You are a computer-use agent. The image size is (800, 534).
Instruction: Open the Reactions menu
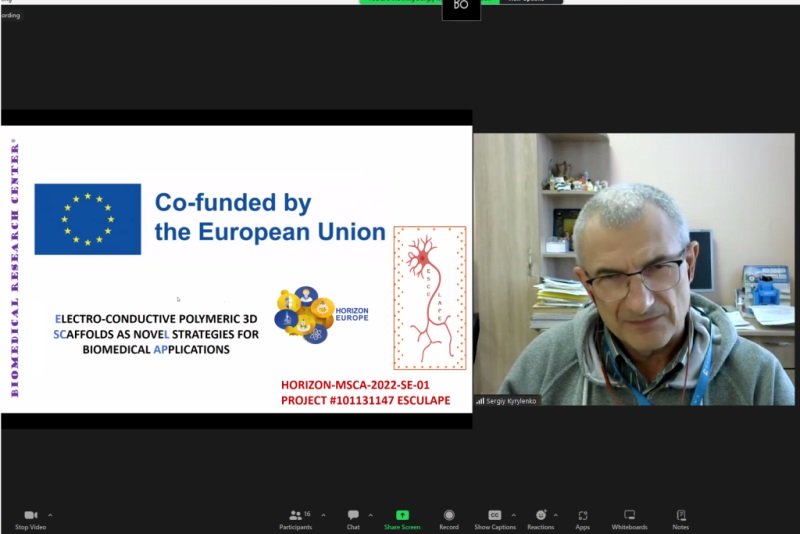coord(540,520)
